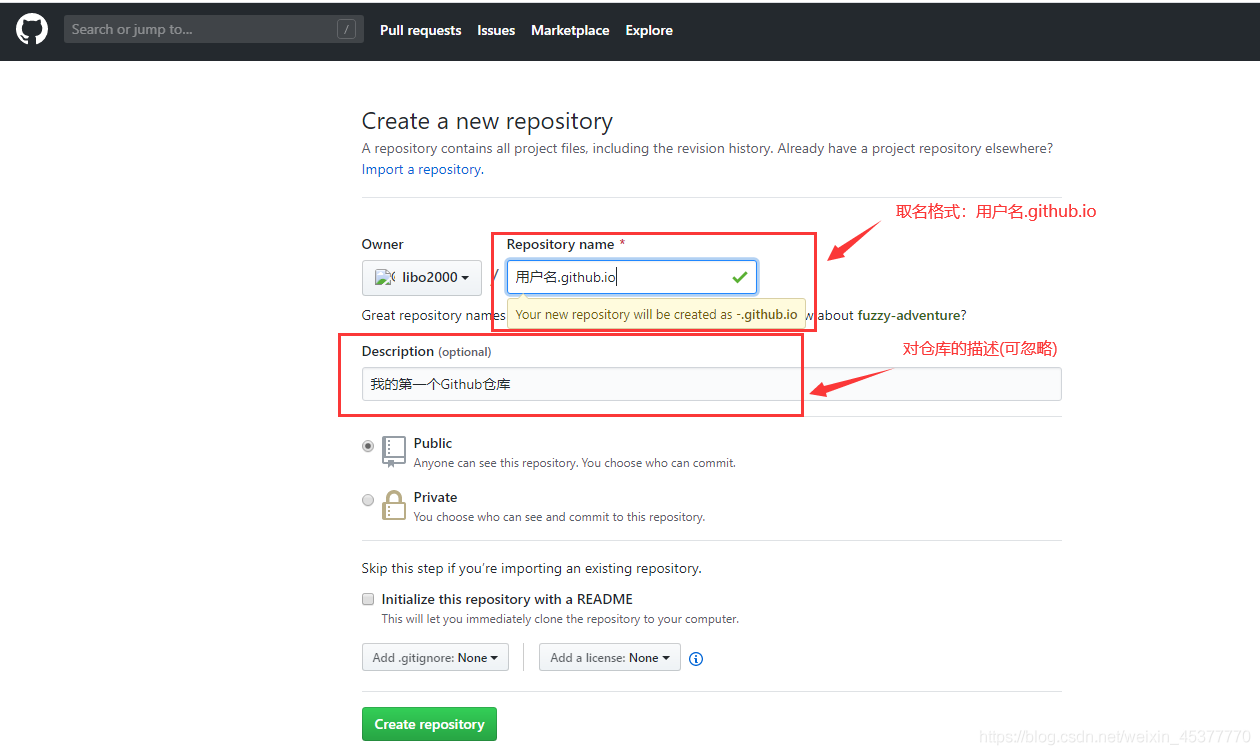
Task: Click 'Anyone can see this repository' text
Action: pyautogui.click(x=575, y=463)
